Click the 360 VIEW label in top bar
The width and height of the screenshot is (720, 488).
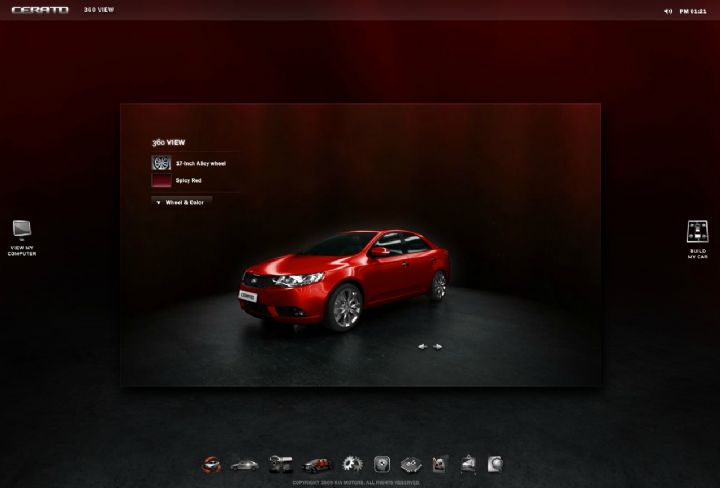pyautogui.click(x=99, y=10)
